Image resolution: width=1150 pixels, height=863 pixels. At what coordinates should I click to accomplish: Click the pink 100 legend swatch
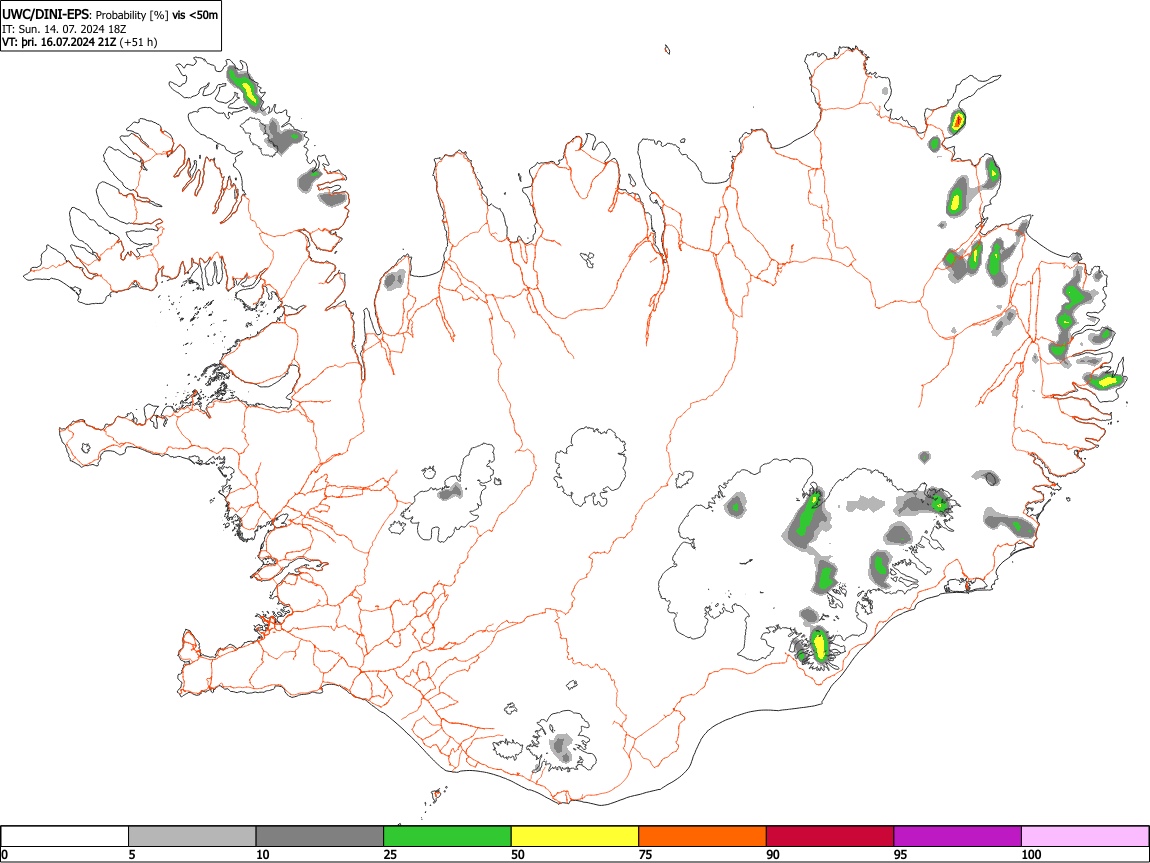[1085, 836]
